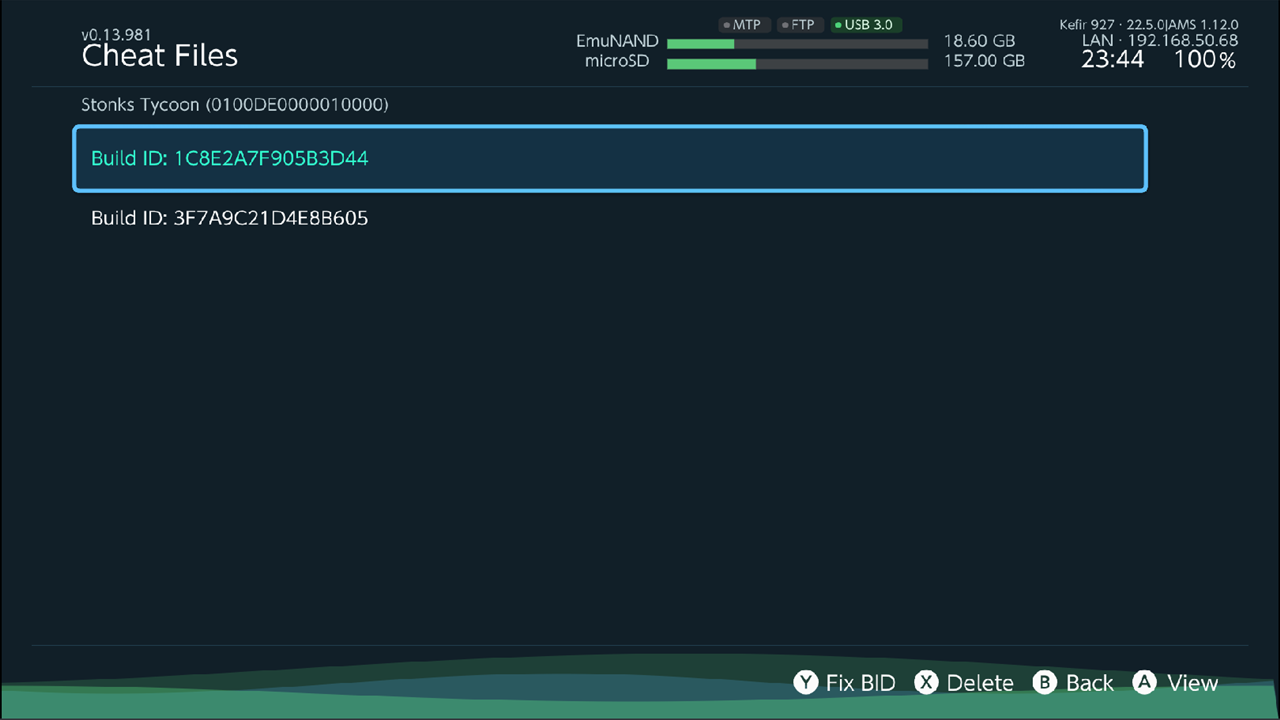1280x720 pixels.
Task: Click the 23:44 clock display
Action: pyautogui.click(x=1112, y=60)
